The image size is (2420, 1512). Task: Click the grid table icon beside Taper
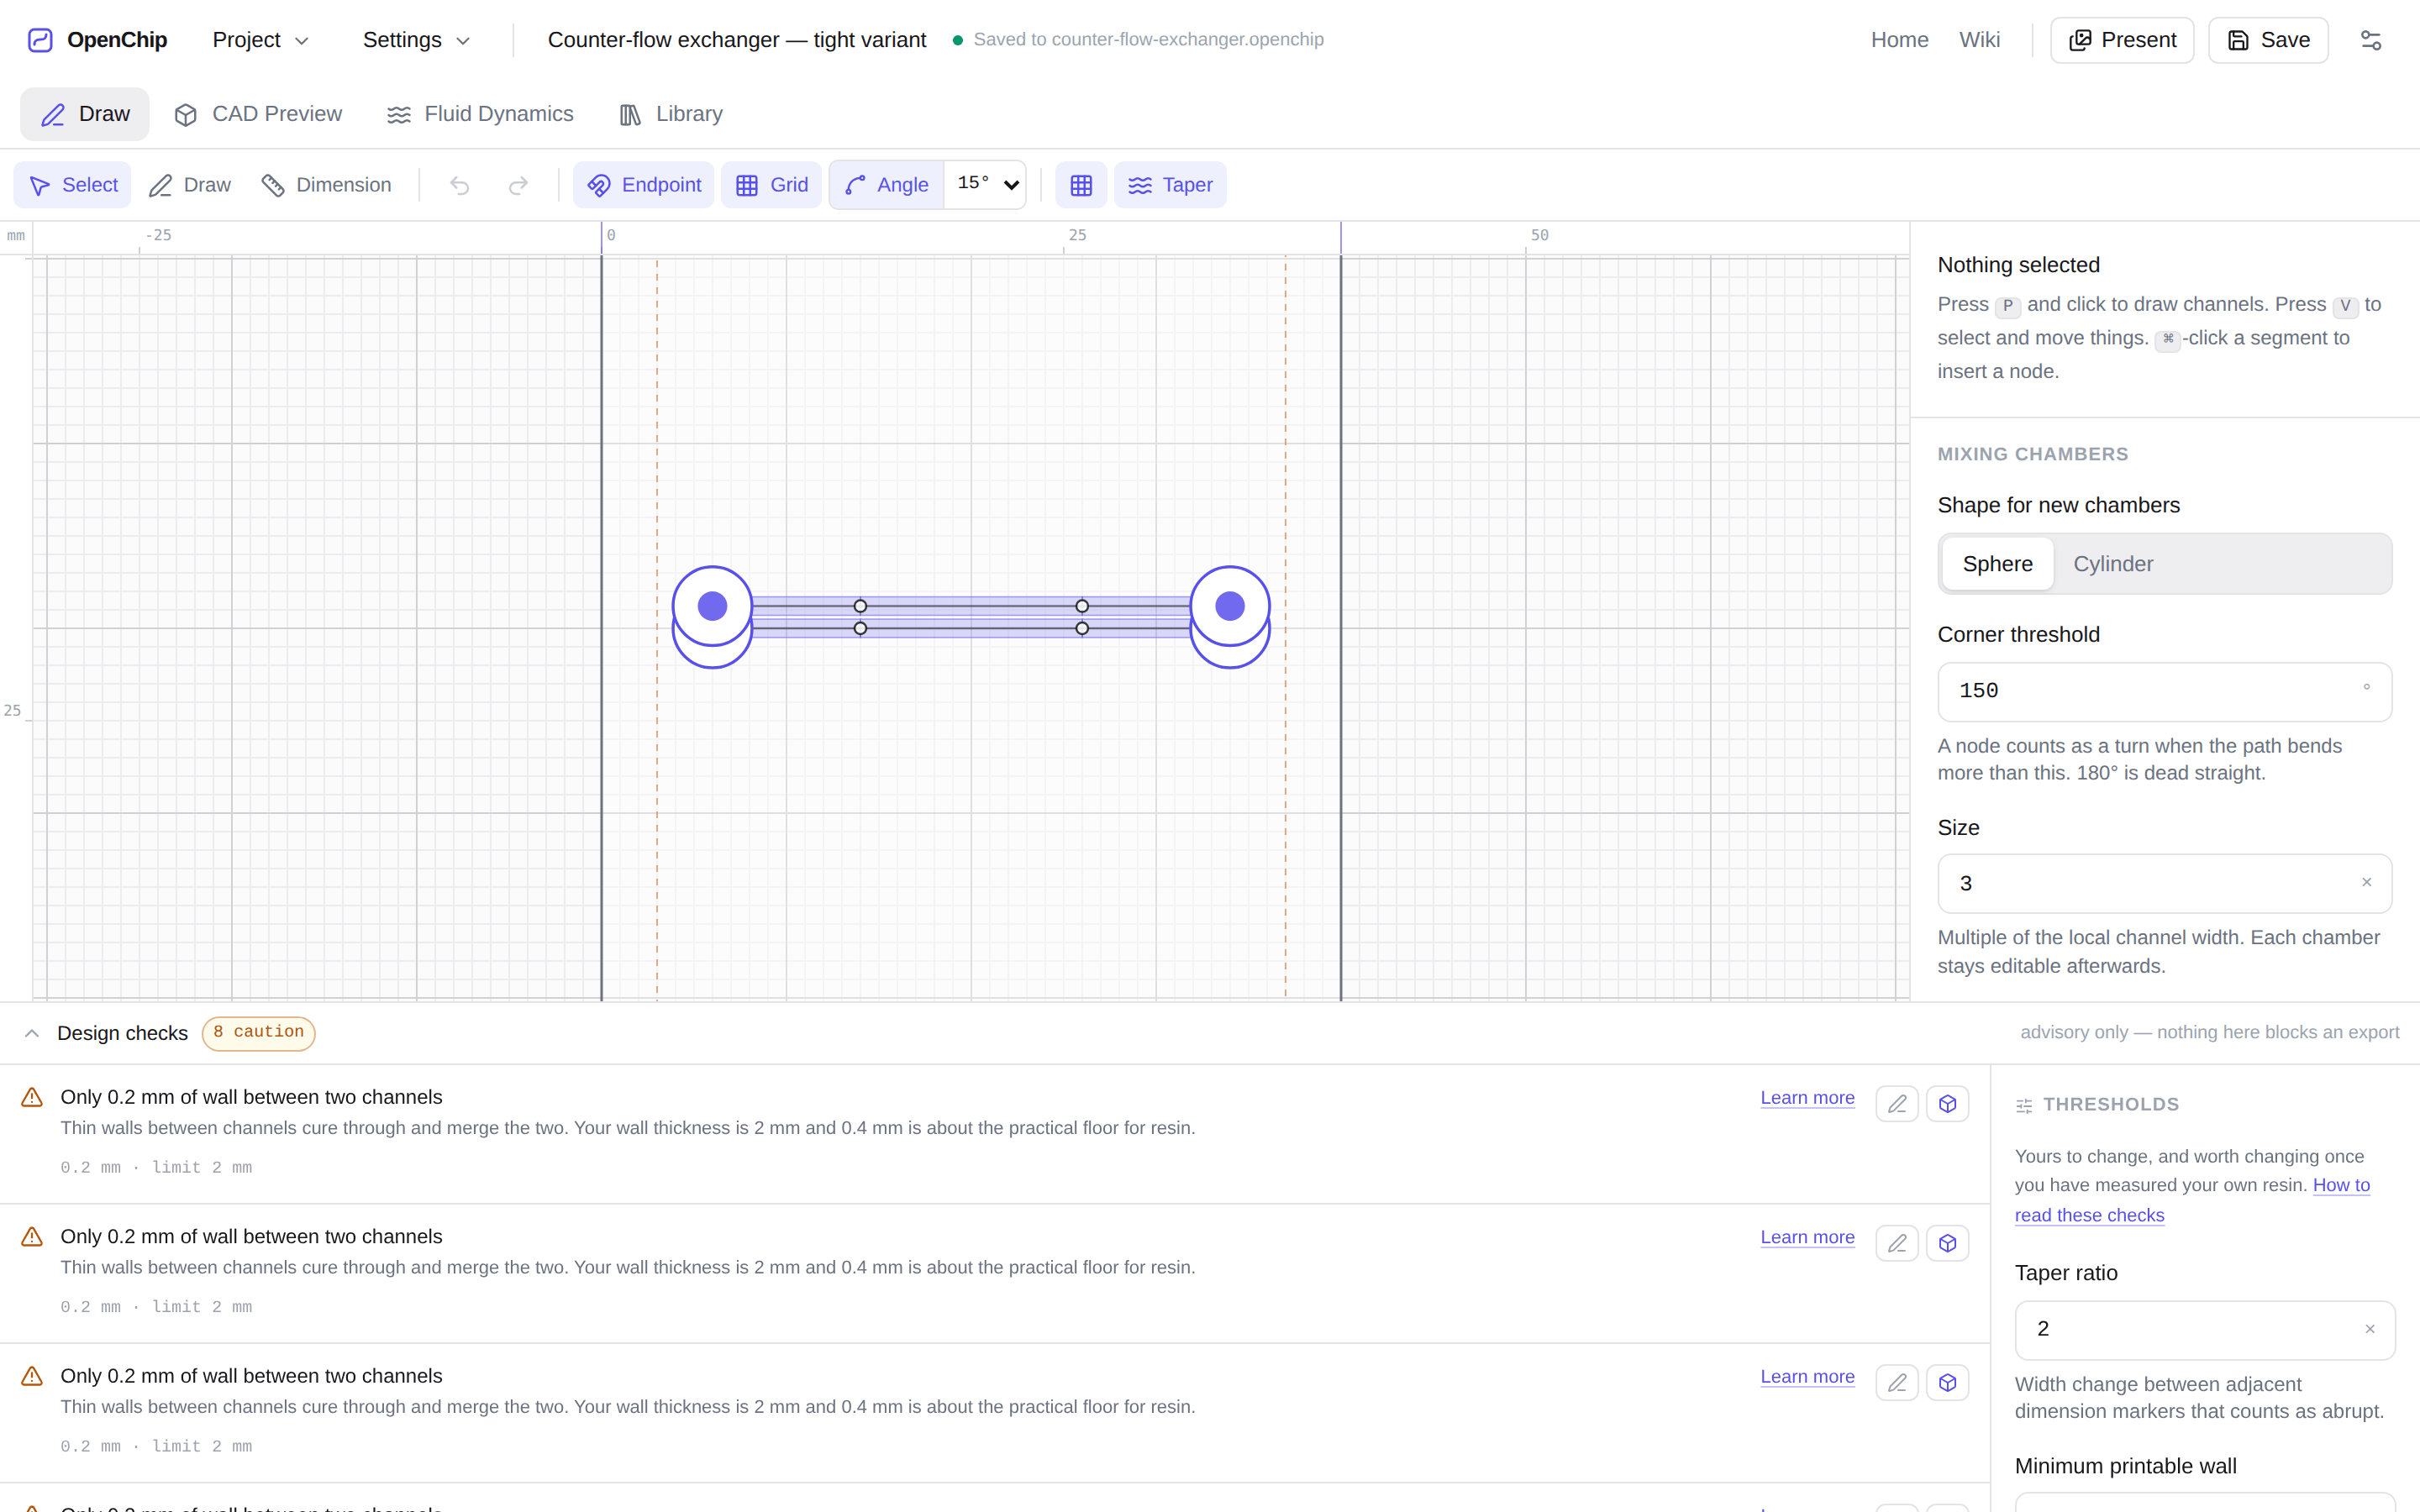1081,185
